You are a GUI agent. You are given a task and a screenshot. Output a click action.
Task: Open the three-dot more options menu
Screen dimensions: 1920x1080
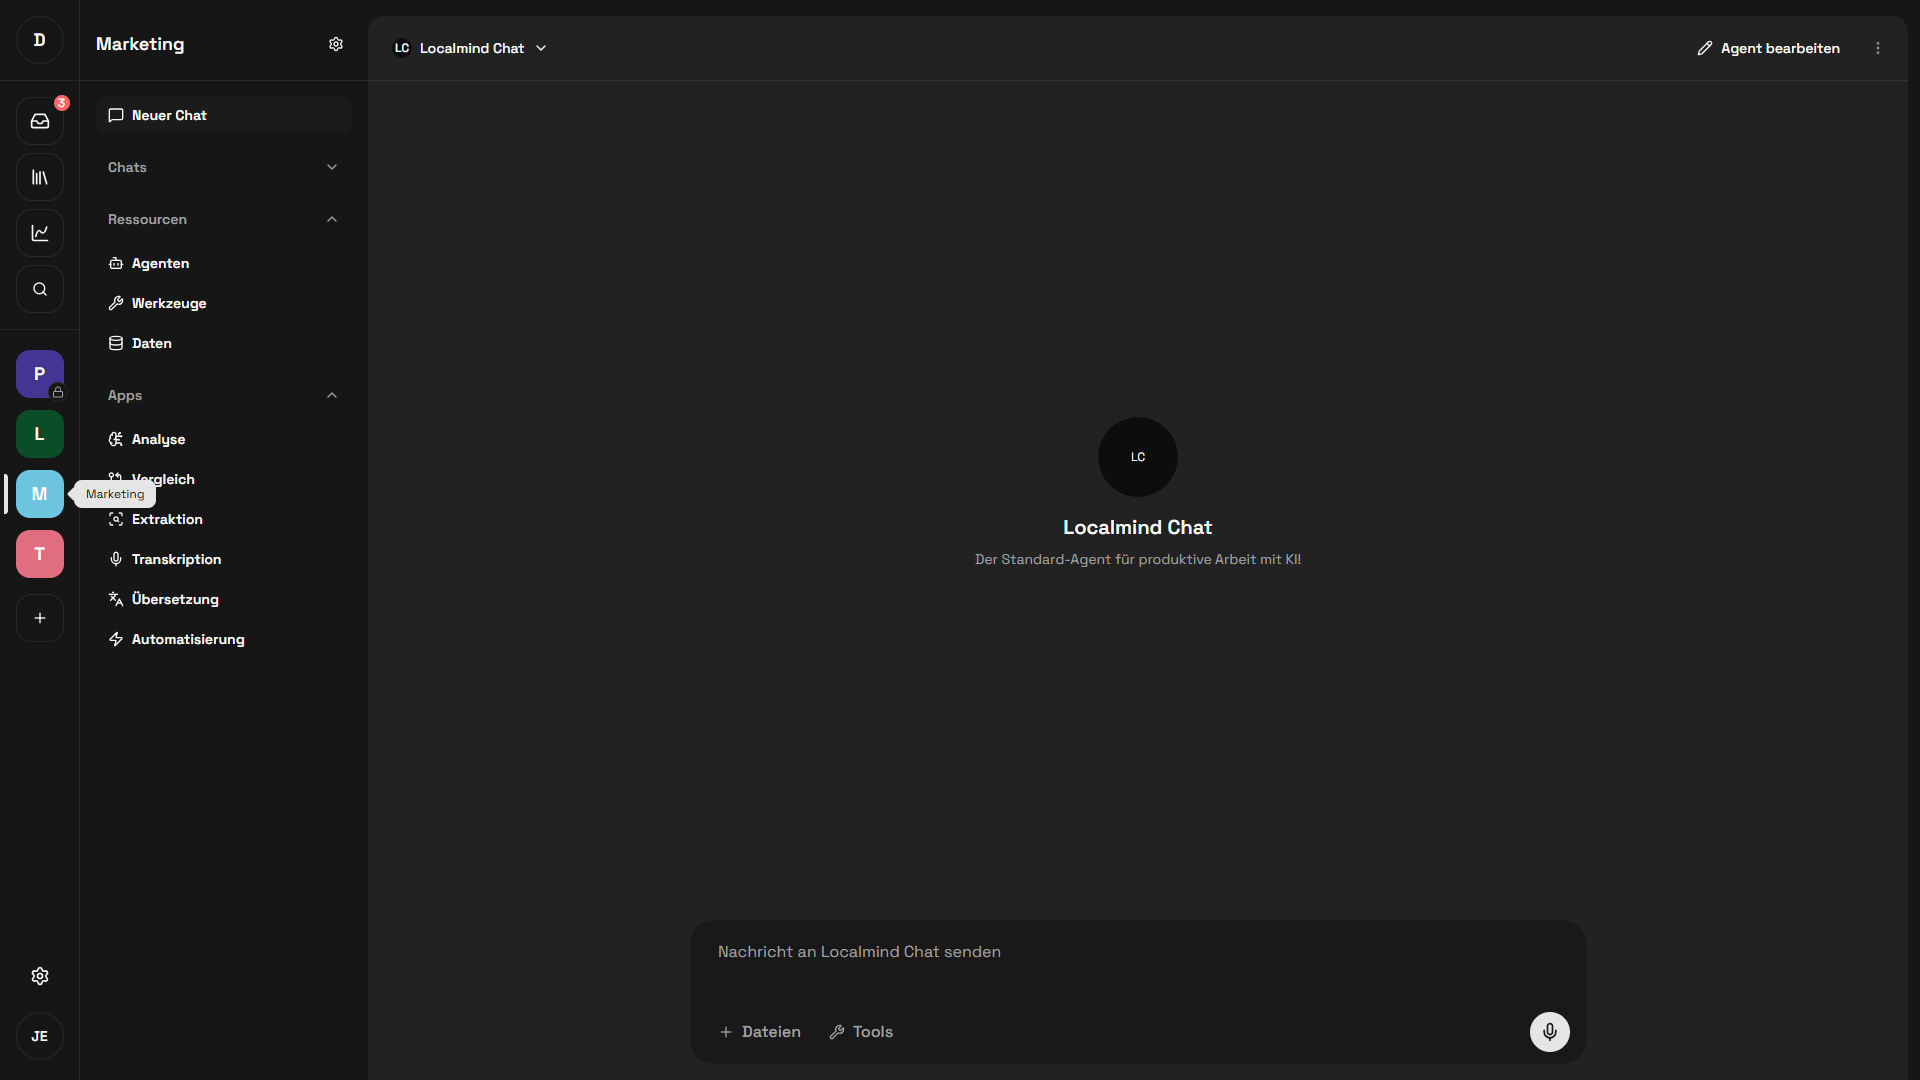1878,48
